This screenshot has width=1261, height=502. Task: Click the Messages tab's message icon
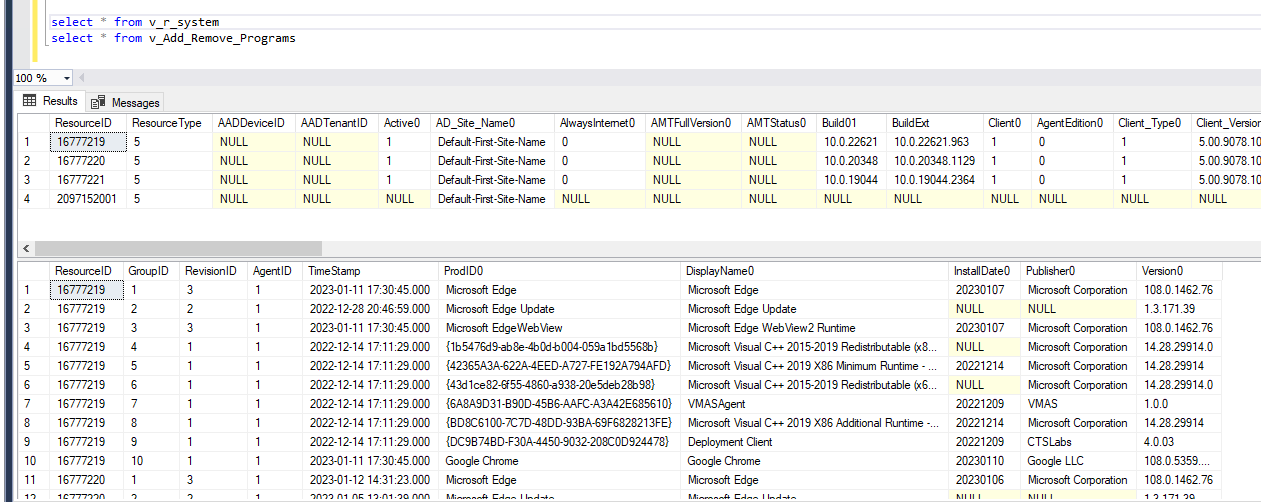coord(98,102)
